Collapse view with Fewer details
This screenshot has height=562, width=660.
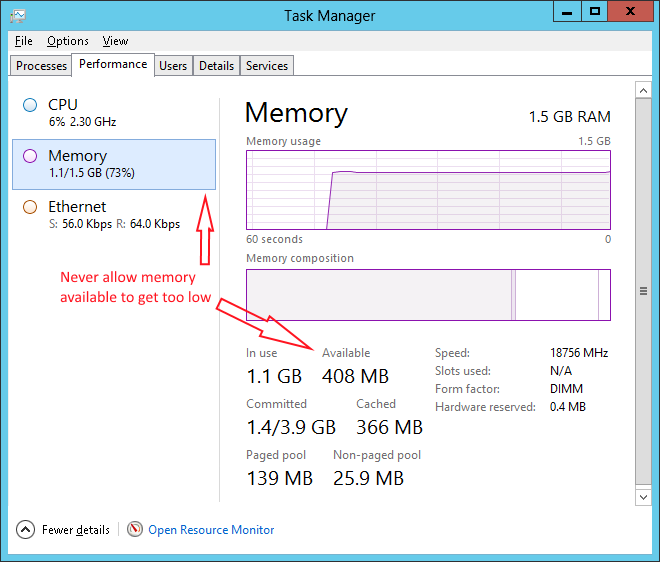[76, 530]
